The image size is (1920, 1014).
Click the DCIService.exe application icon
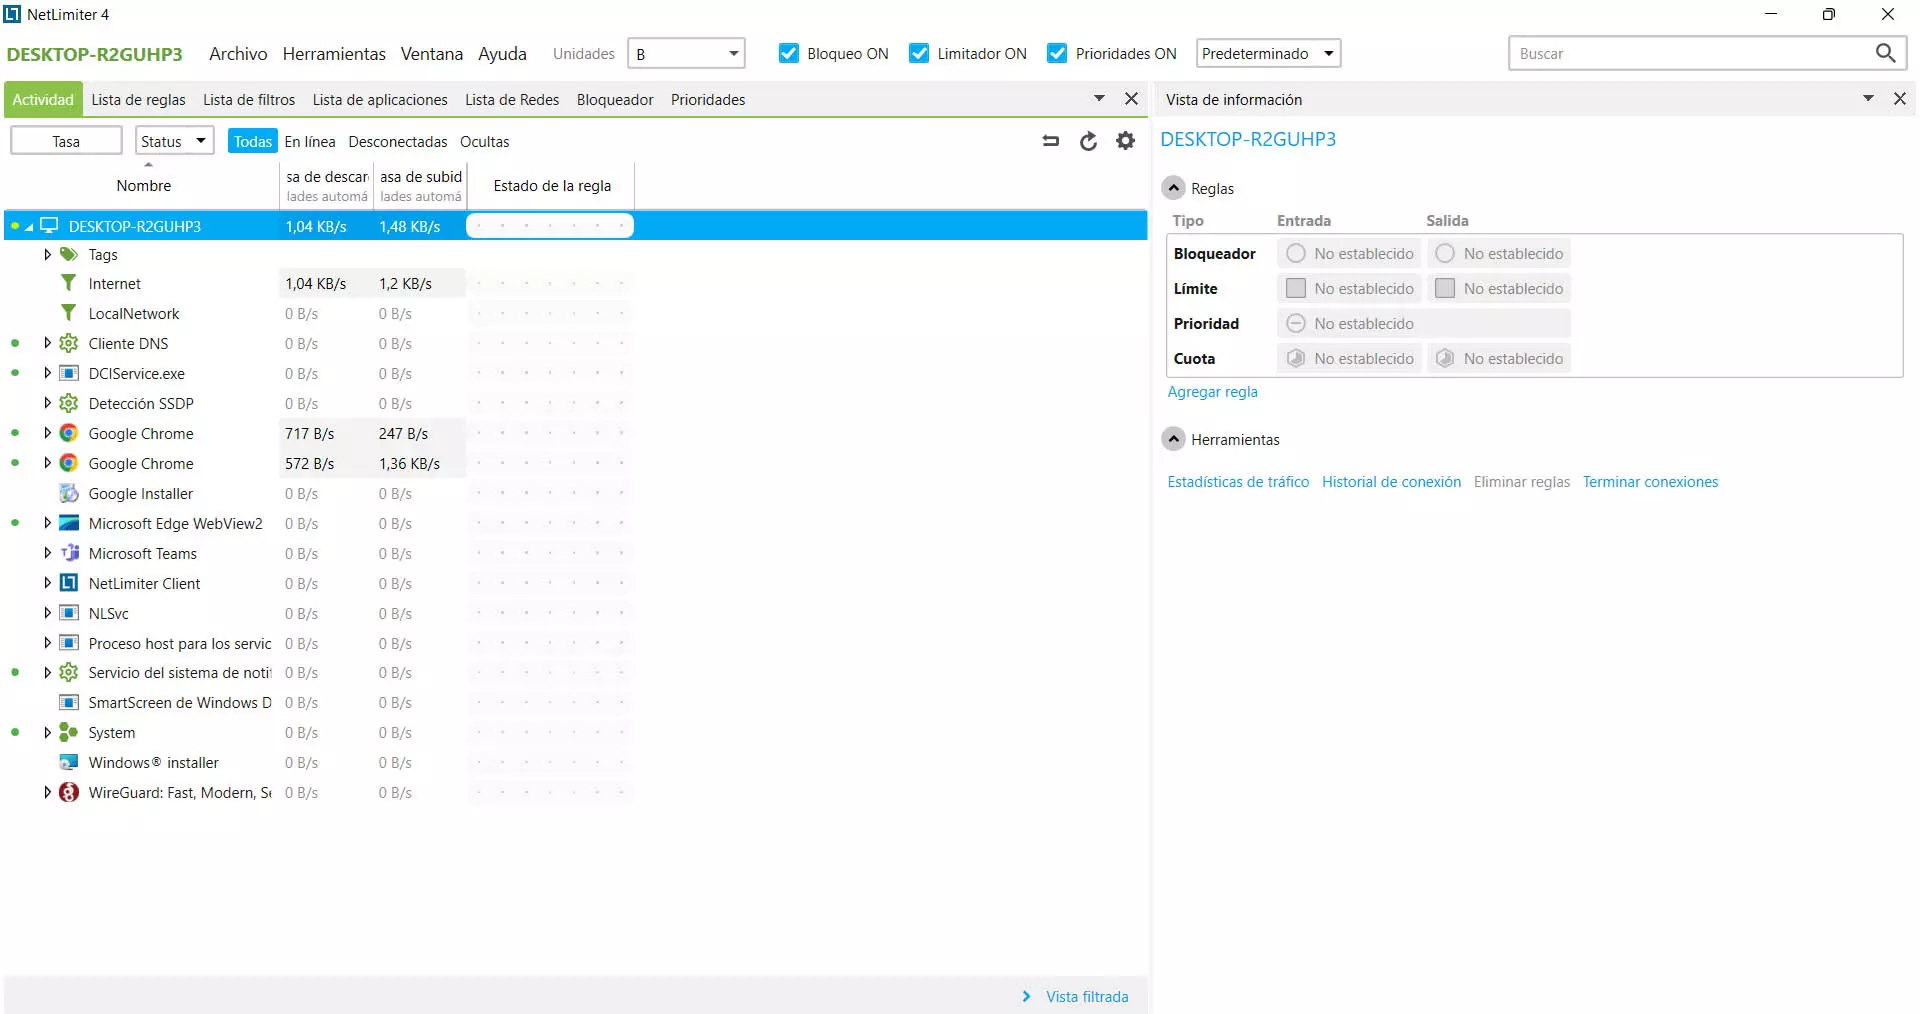click(69, 373)
